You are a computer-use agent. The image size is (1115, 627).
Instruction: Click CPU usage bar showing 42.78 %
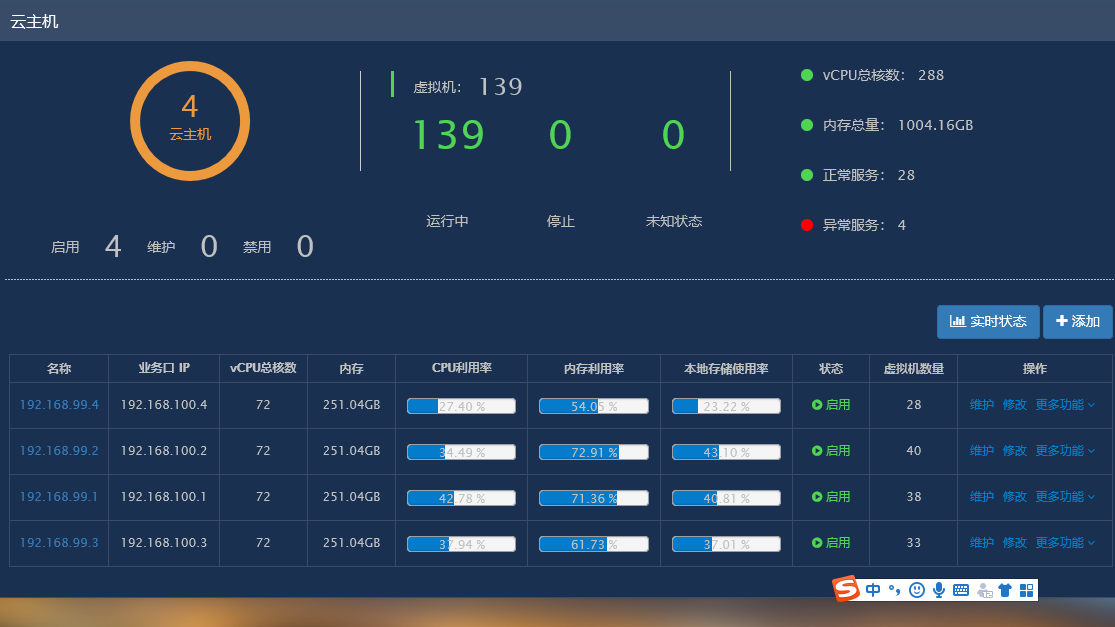click(x=462, y=498)
